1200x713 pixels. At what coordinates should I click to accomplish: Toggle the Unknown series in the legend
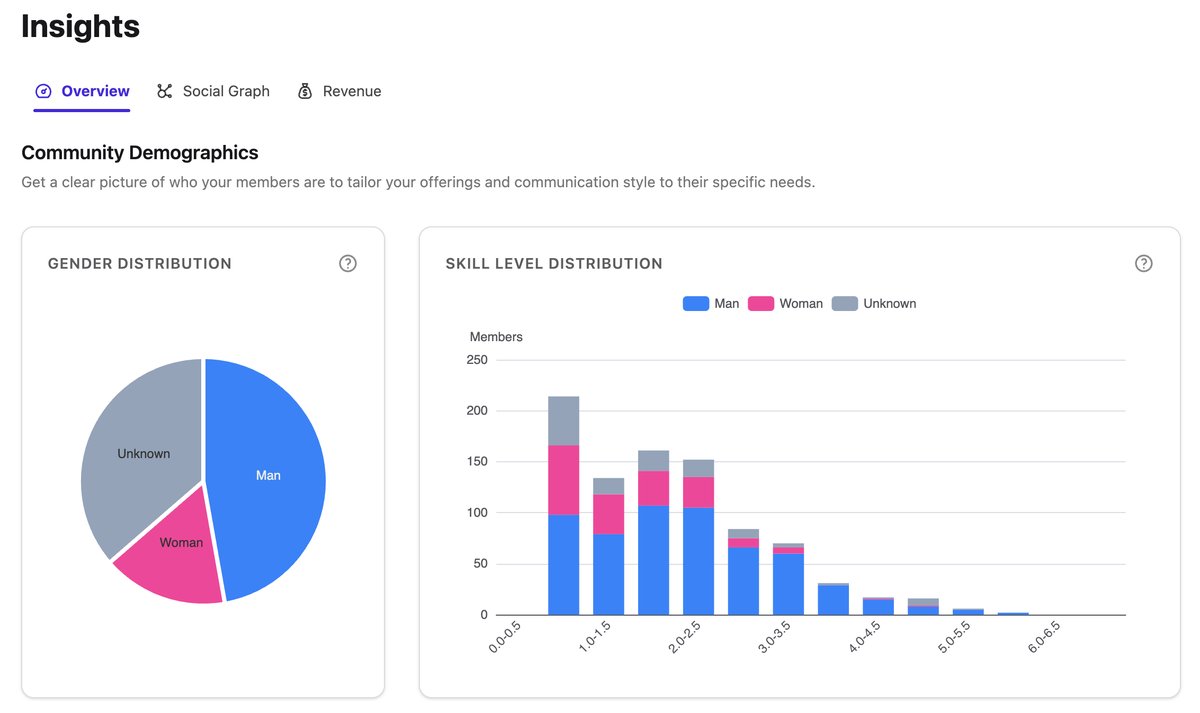874,303
